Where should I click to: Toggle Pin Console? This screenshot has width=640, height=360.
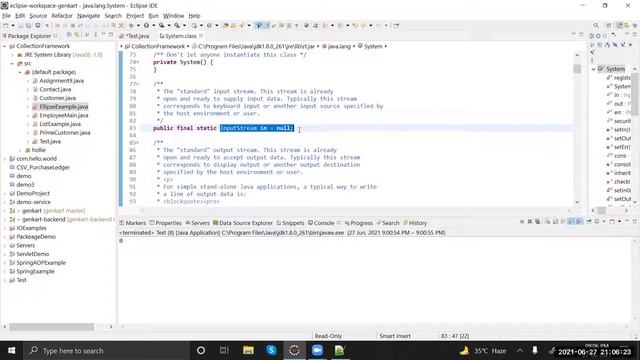click(x=589, y=222)
